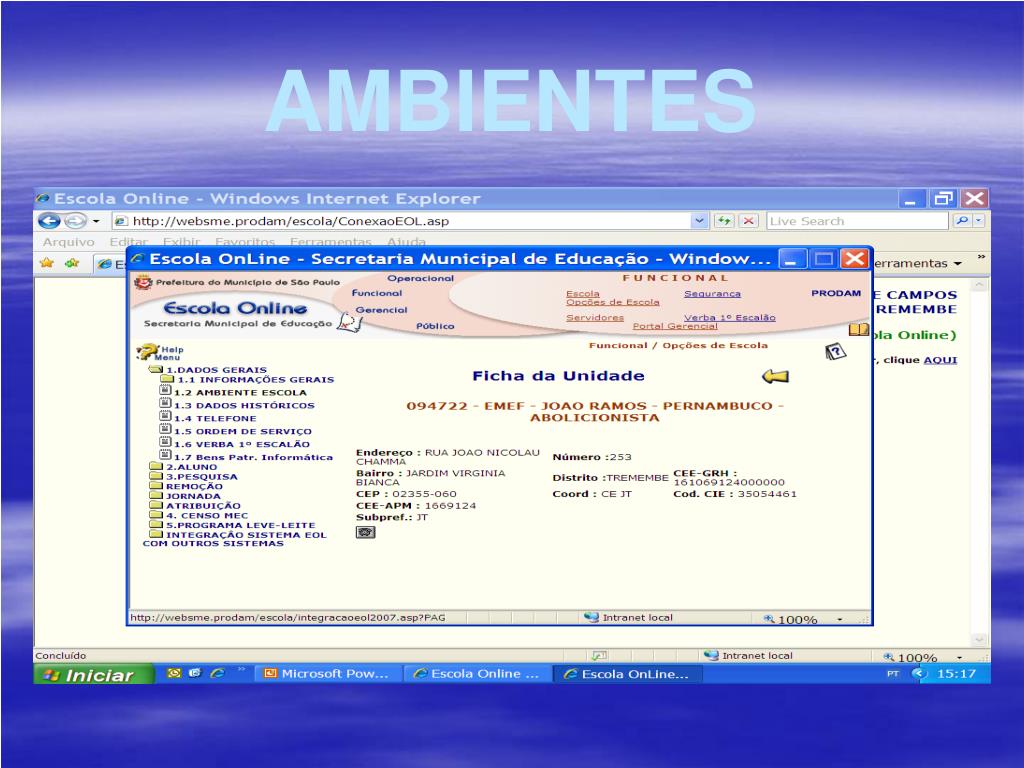Click the clock showing 15:17

[956, 673]
